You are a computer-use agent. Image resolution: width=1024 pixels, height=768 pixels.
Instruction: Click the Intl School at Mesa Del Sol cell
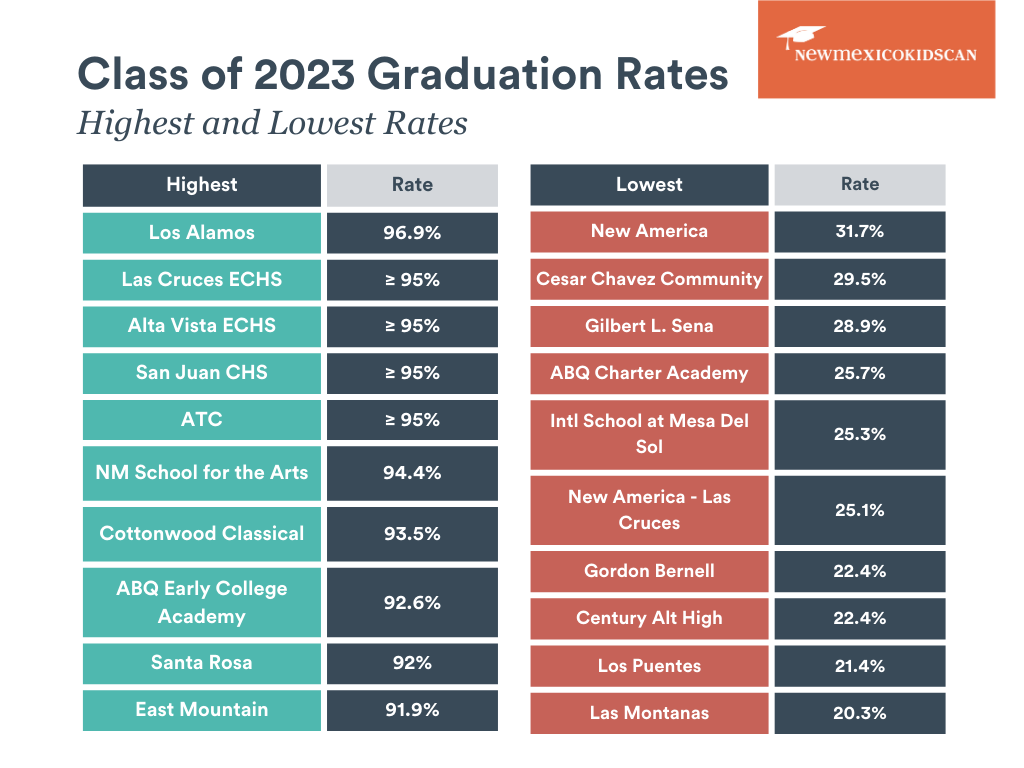pos(649,434)
